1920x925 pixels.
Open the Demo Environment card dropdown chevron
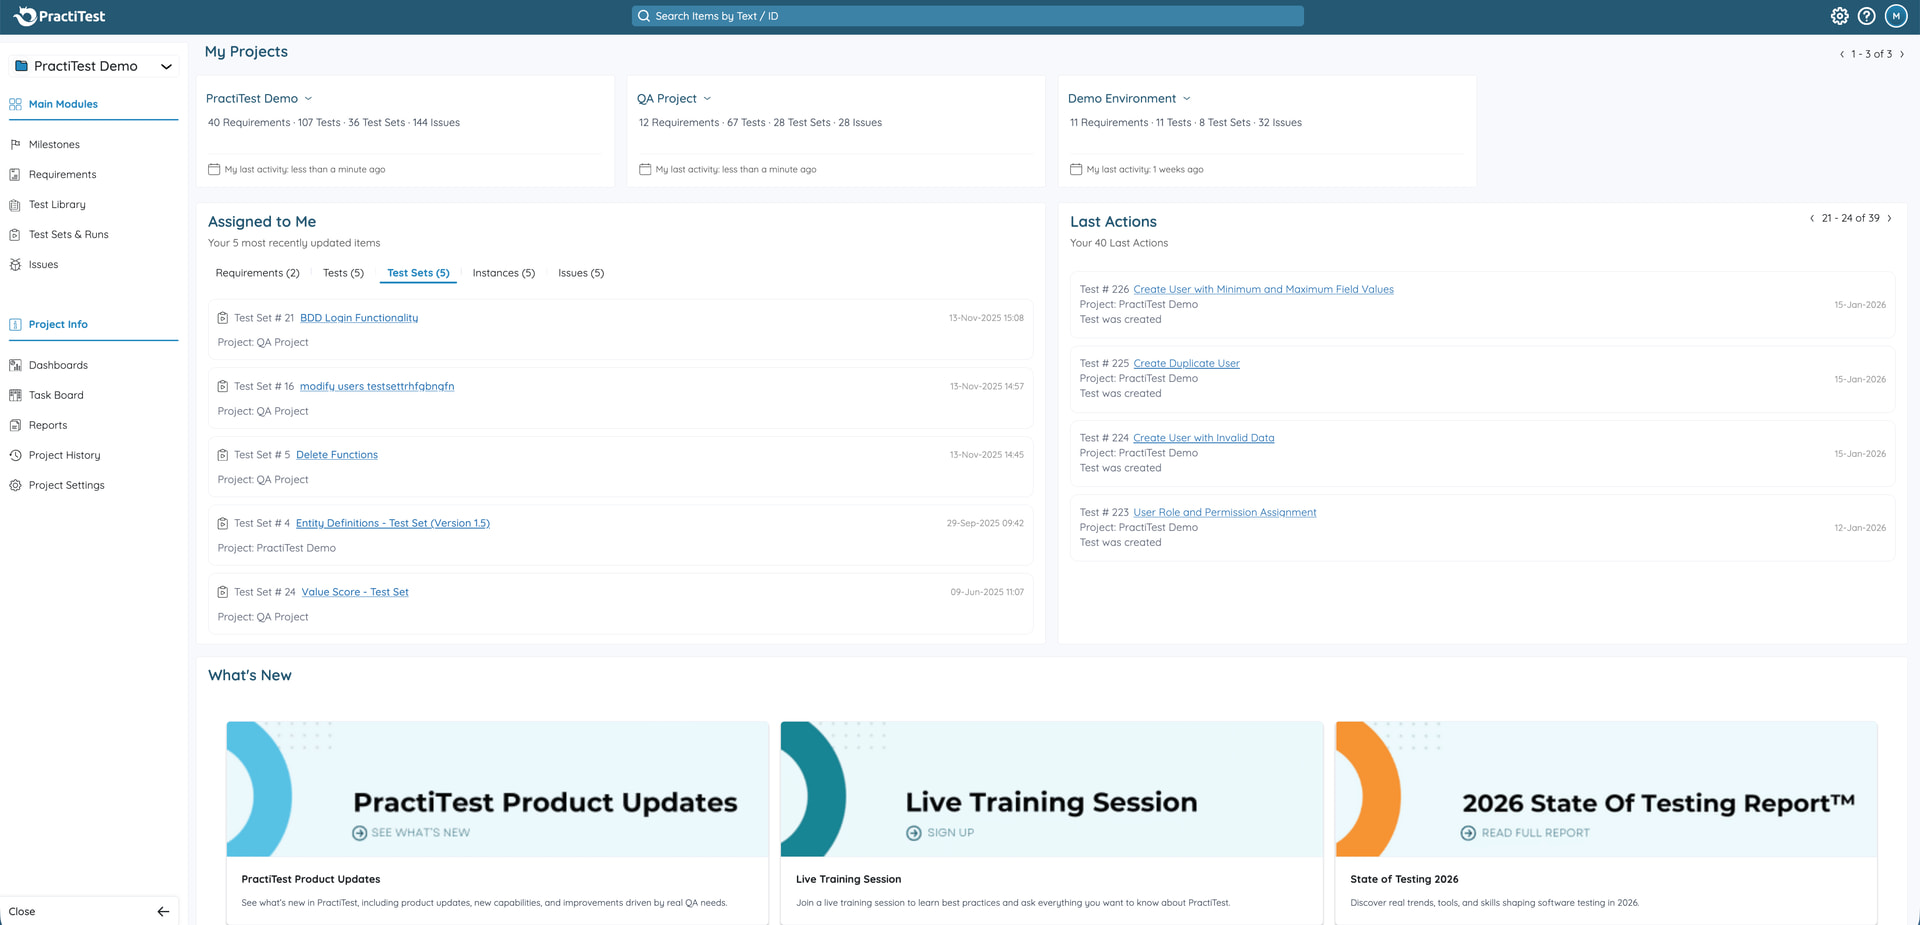[1187, 99]
